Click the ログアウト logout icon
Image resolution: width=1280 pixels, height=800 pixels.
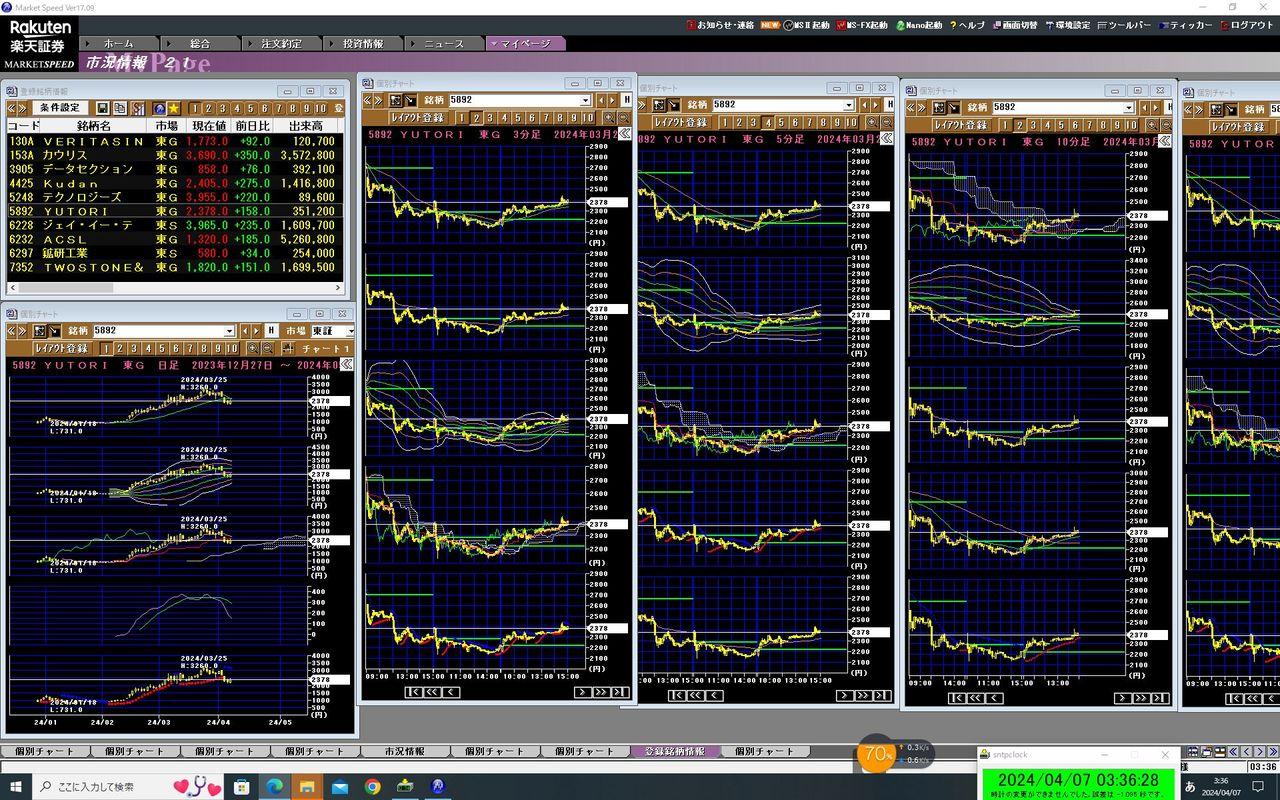[1245, 25]
